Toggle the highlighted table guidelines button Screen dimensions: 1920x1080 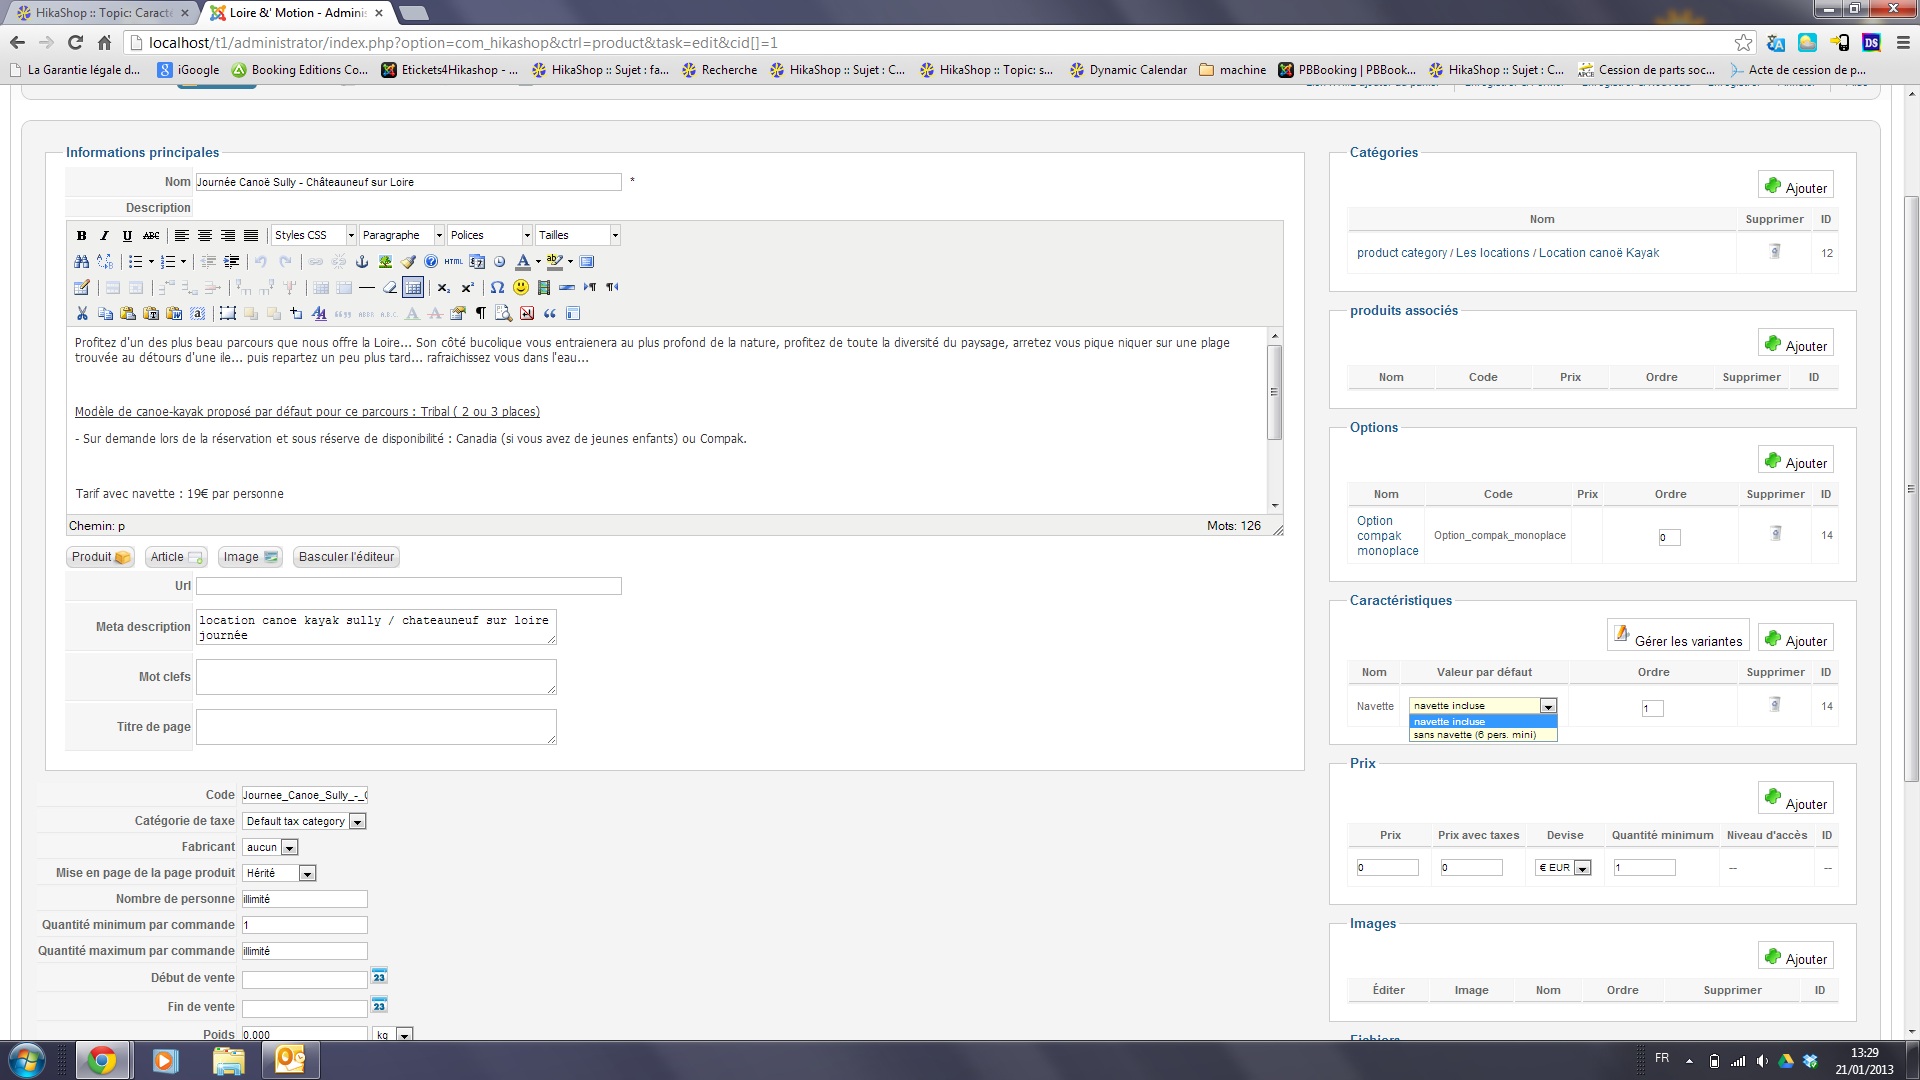(x=413, y=288)
